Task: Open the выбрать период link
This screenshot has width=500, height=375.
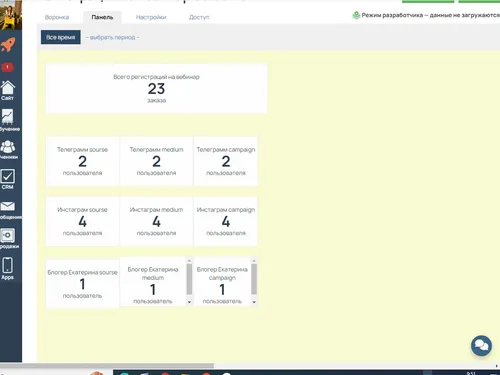Action: (x=112, y=37)
